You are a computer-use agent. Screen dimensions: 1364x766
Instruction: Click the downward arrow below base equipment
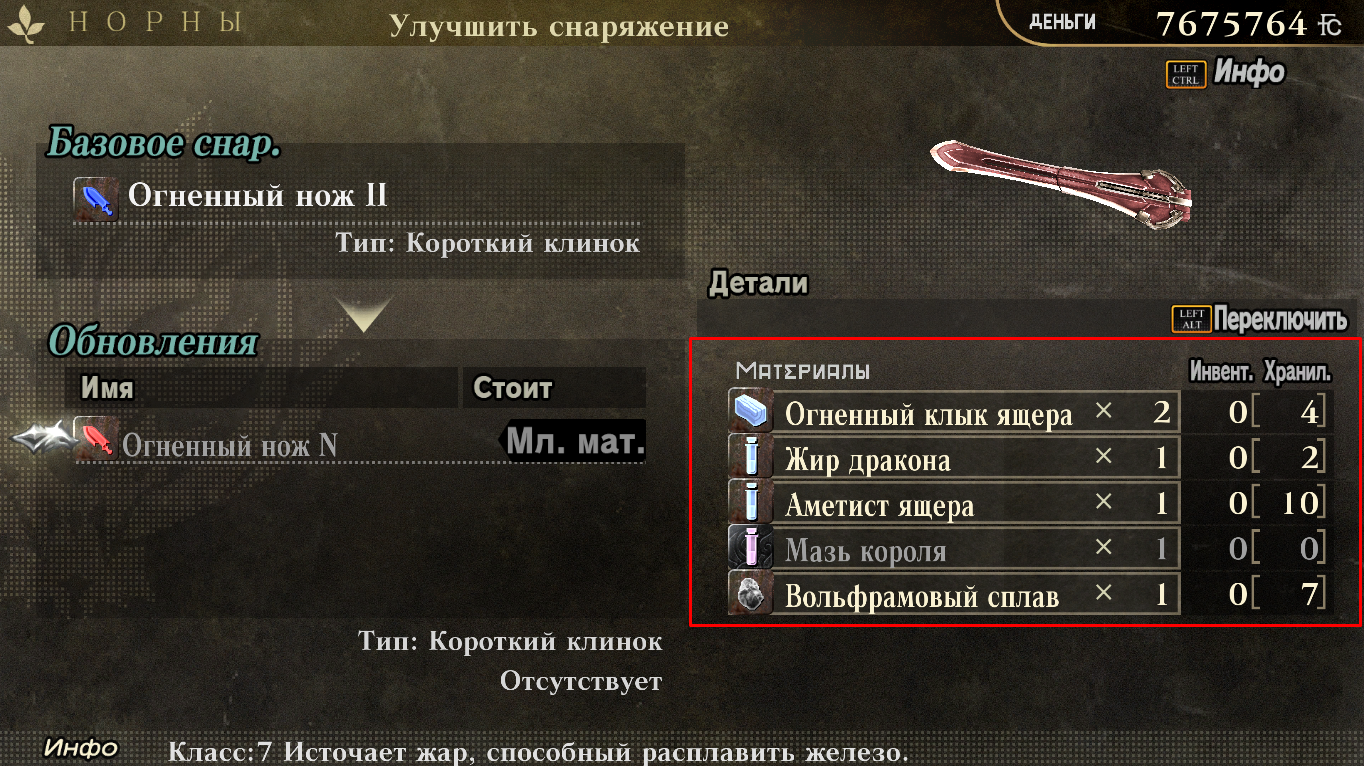(362, 313)
